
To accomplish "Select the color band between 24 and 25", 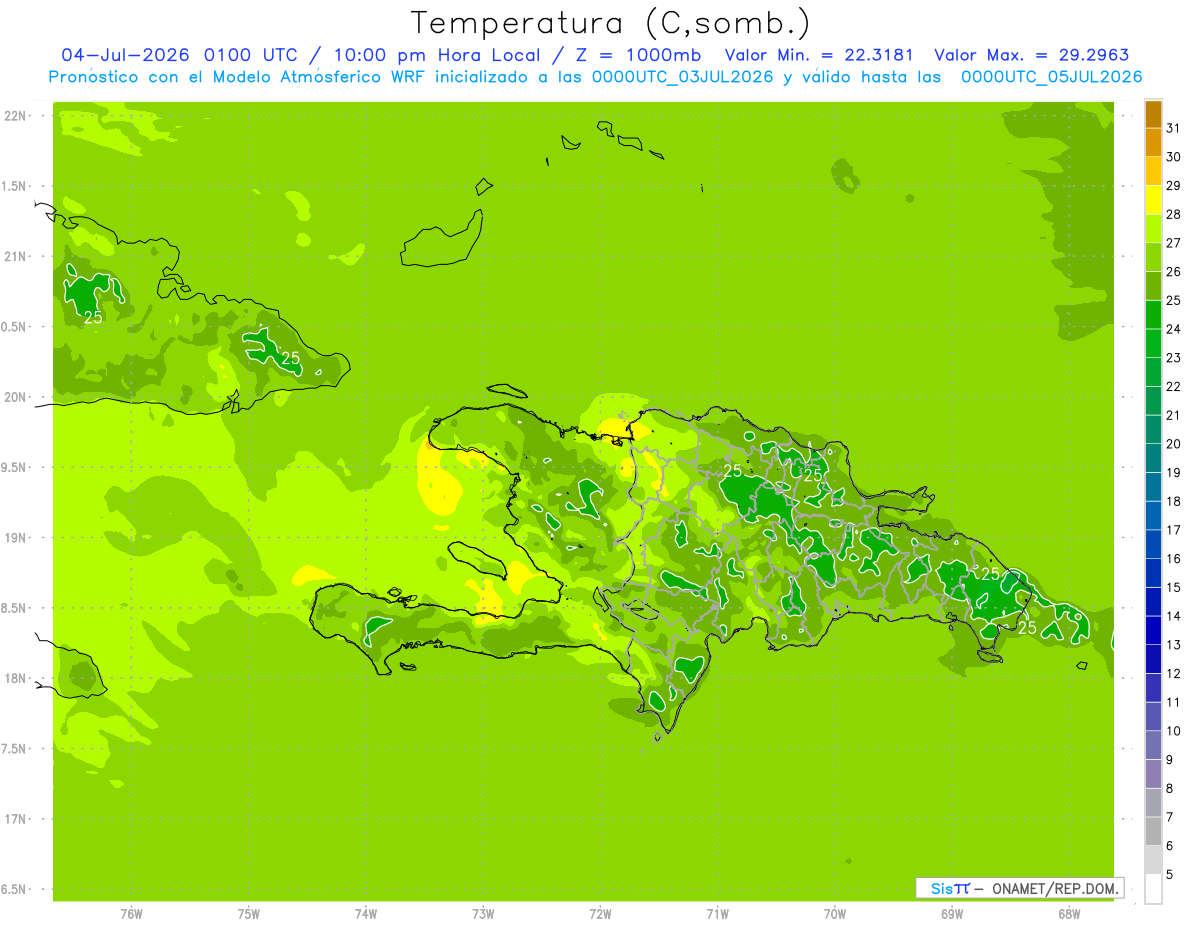I will pyautogui.click(x=1153, y=315).
